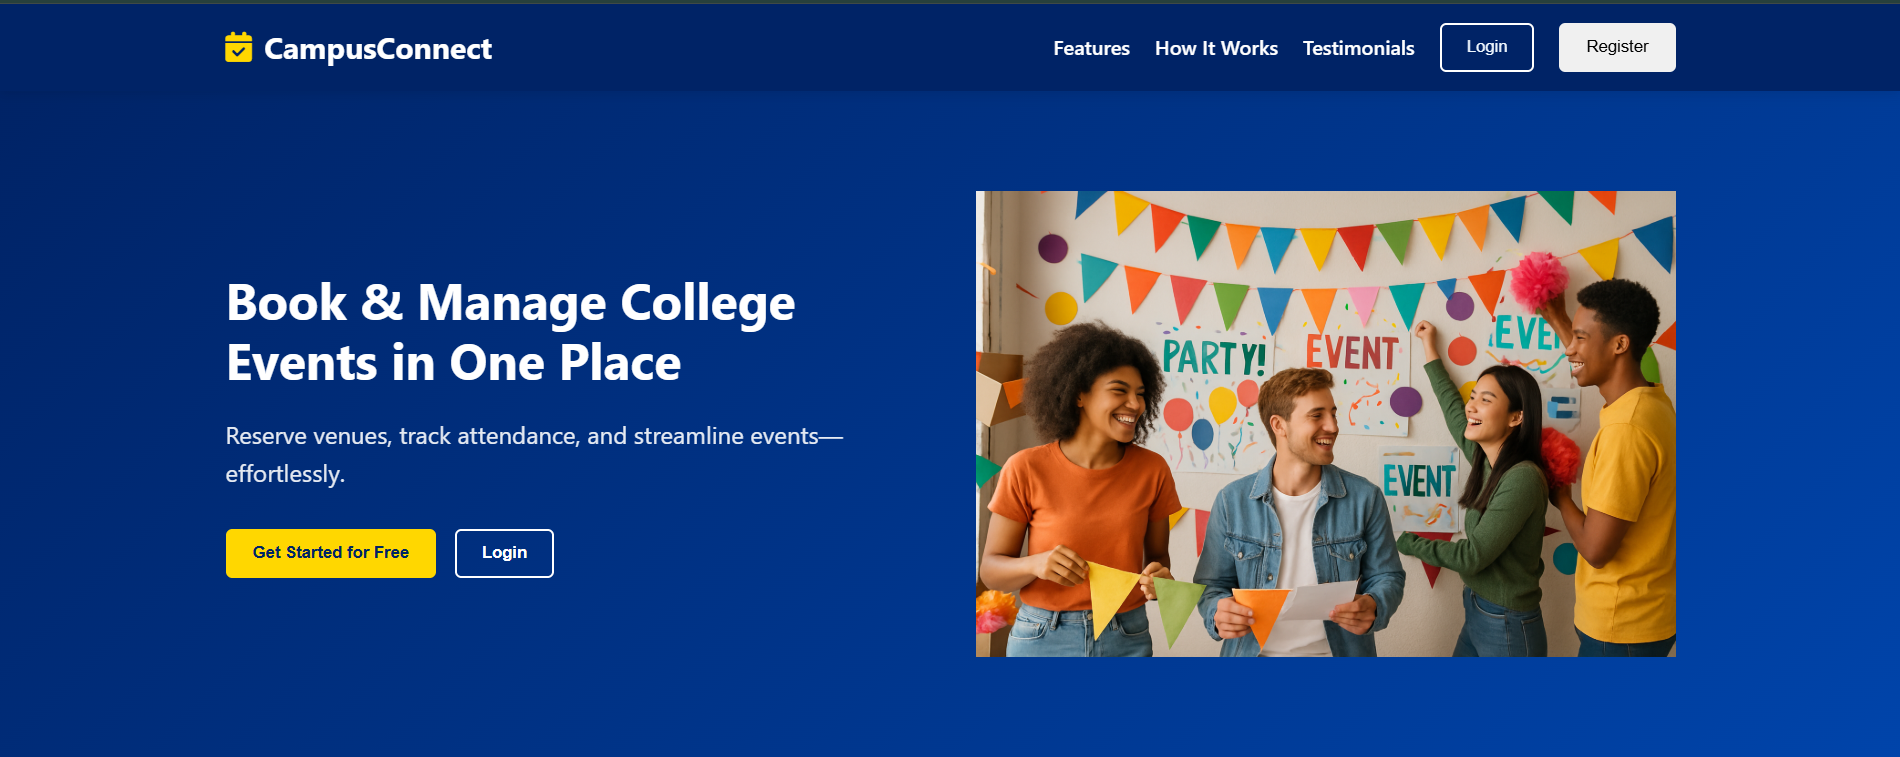Open the Testimonials navigation link
Viewport: 1900px width, 757px height.
click(x=1358, y=48)
